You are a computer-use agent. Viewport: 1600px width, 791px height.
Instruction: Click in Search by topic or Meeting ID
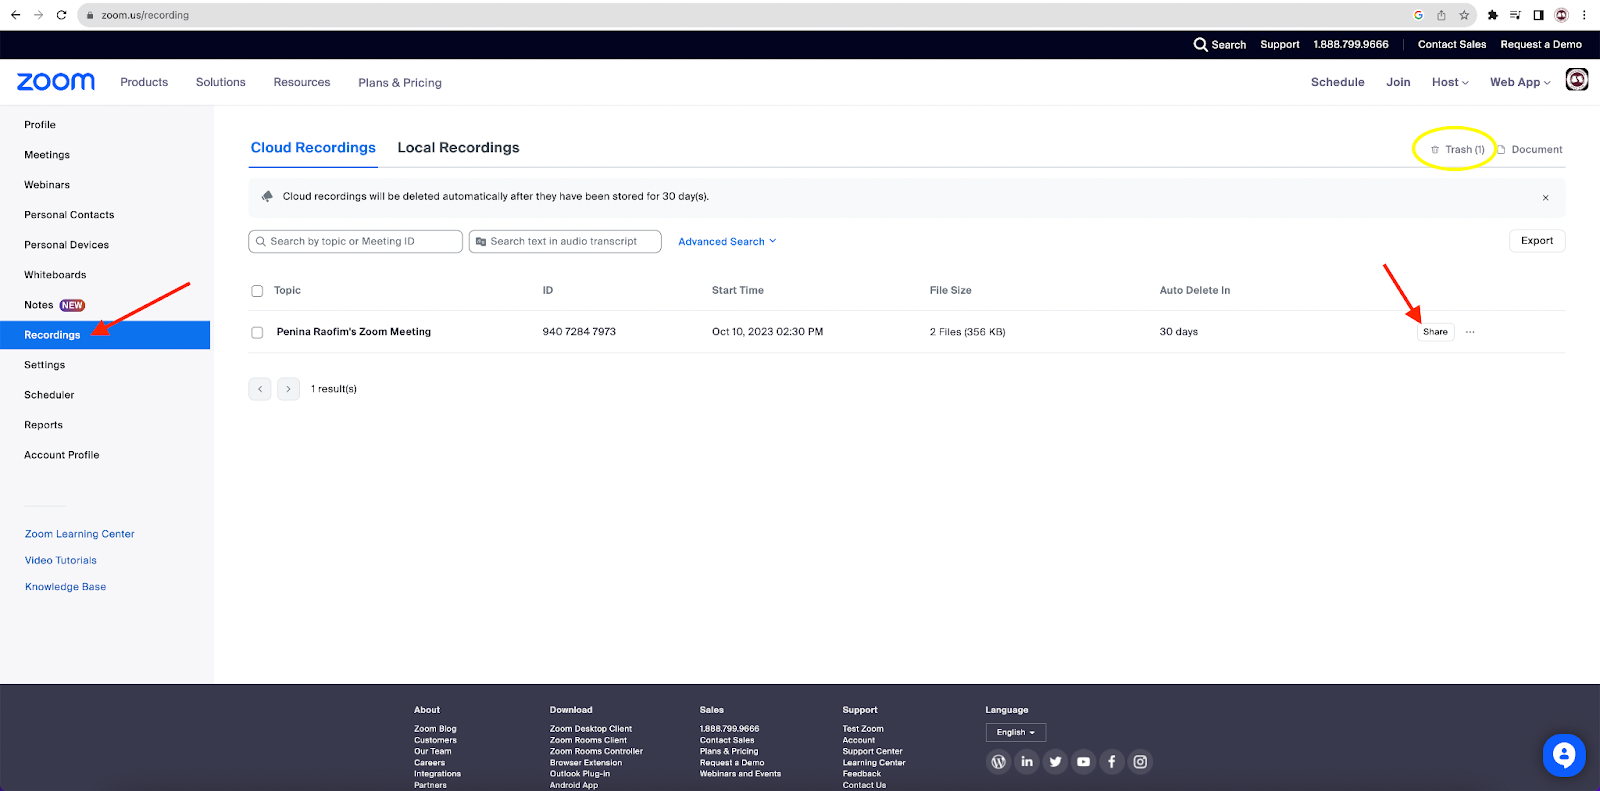tap(355, 241)
